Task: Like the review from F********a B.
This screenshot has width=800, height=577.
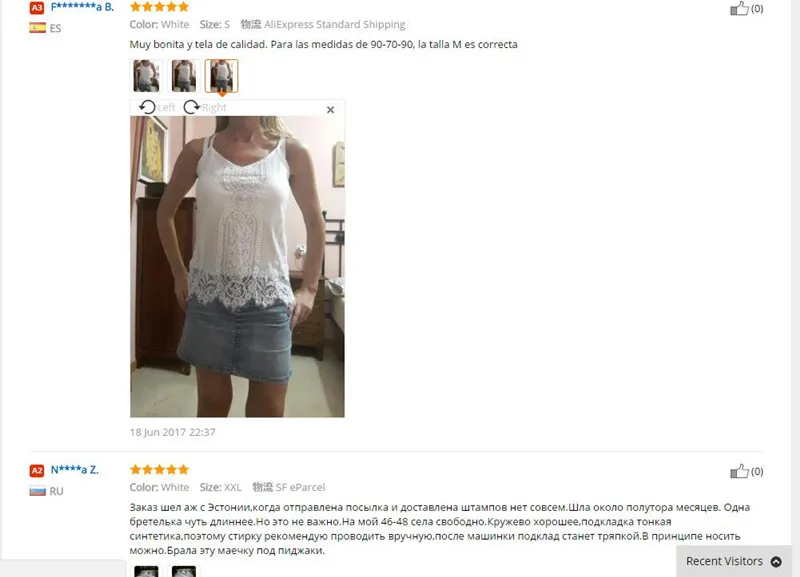Action: 739,8
